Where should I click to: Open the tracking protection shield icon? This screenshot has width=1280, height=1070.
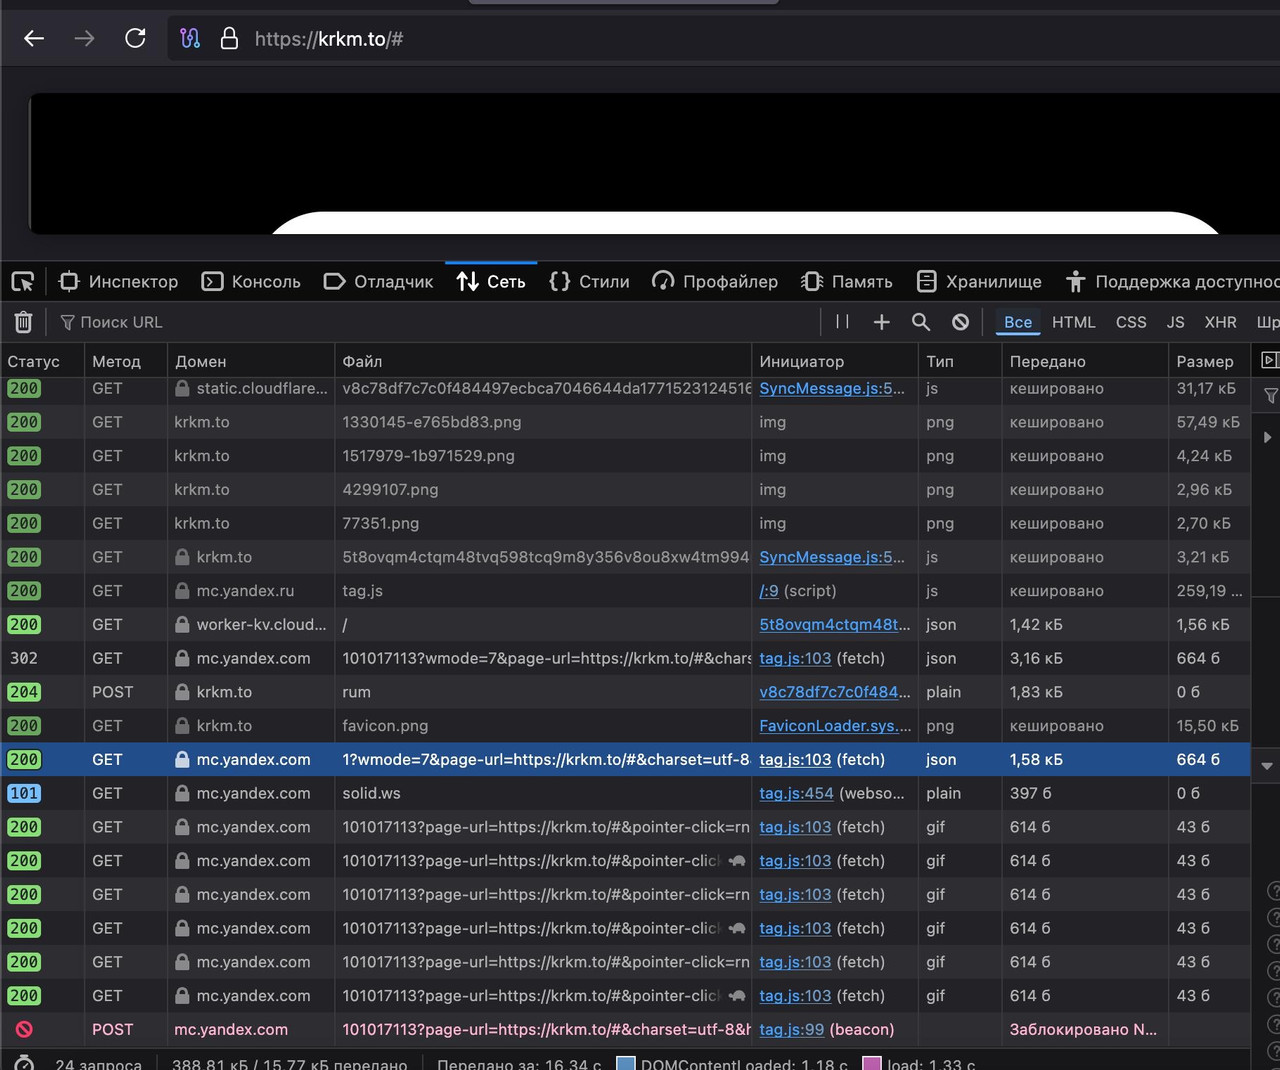190,39
